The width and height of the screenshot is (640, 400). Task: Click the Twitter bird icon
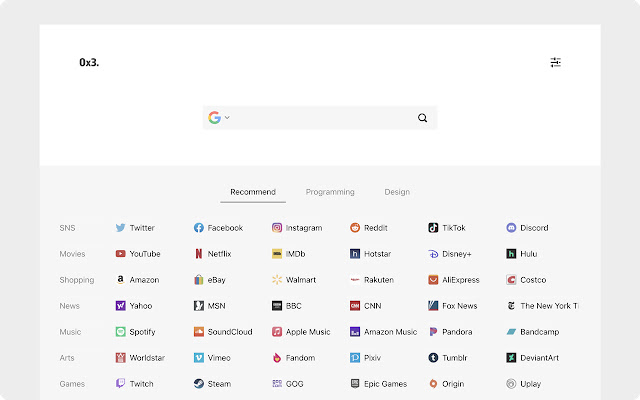coord(120,228)
